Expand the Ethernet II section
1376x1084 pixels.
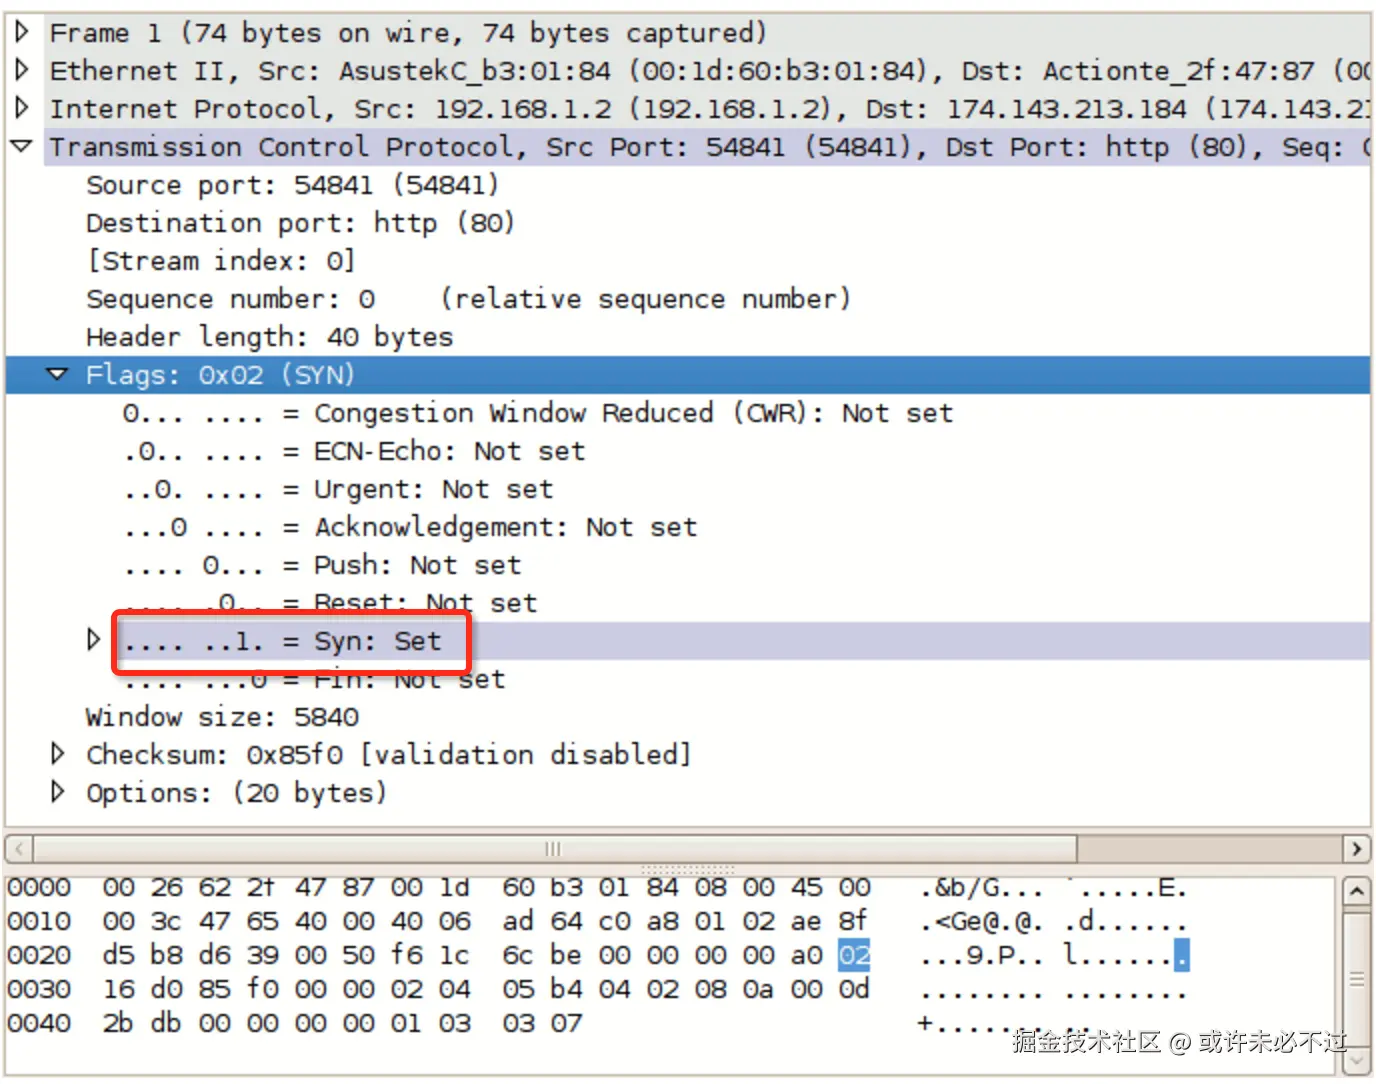(x=22, y=70)
